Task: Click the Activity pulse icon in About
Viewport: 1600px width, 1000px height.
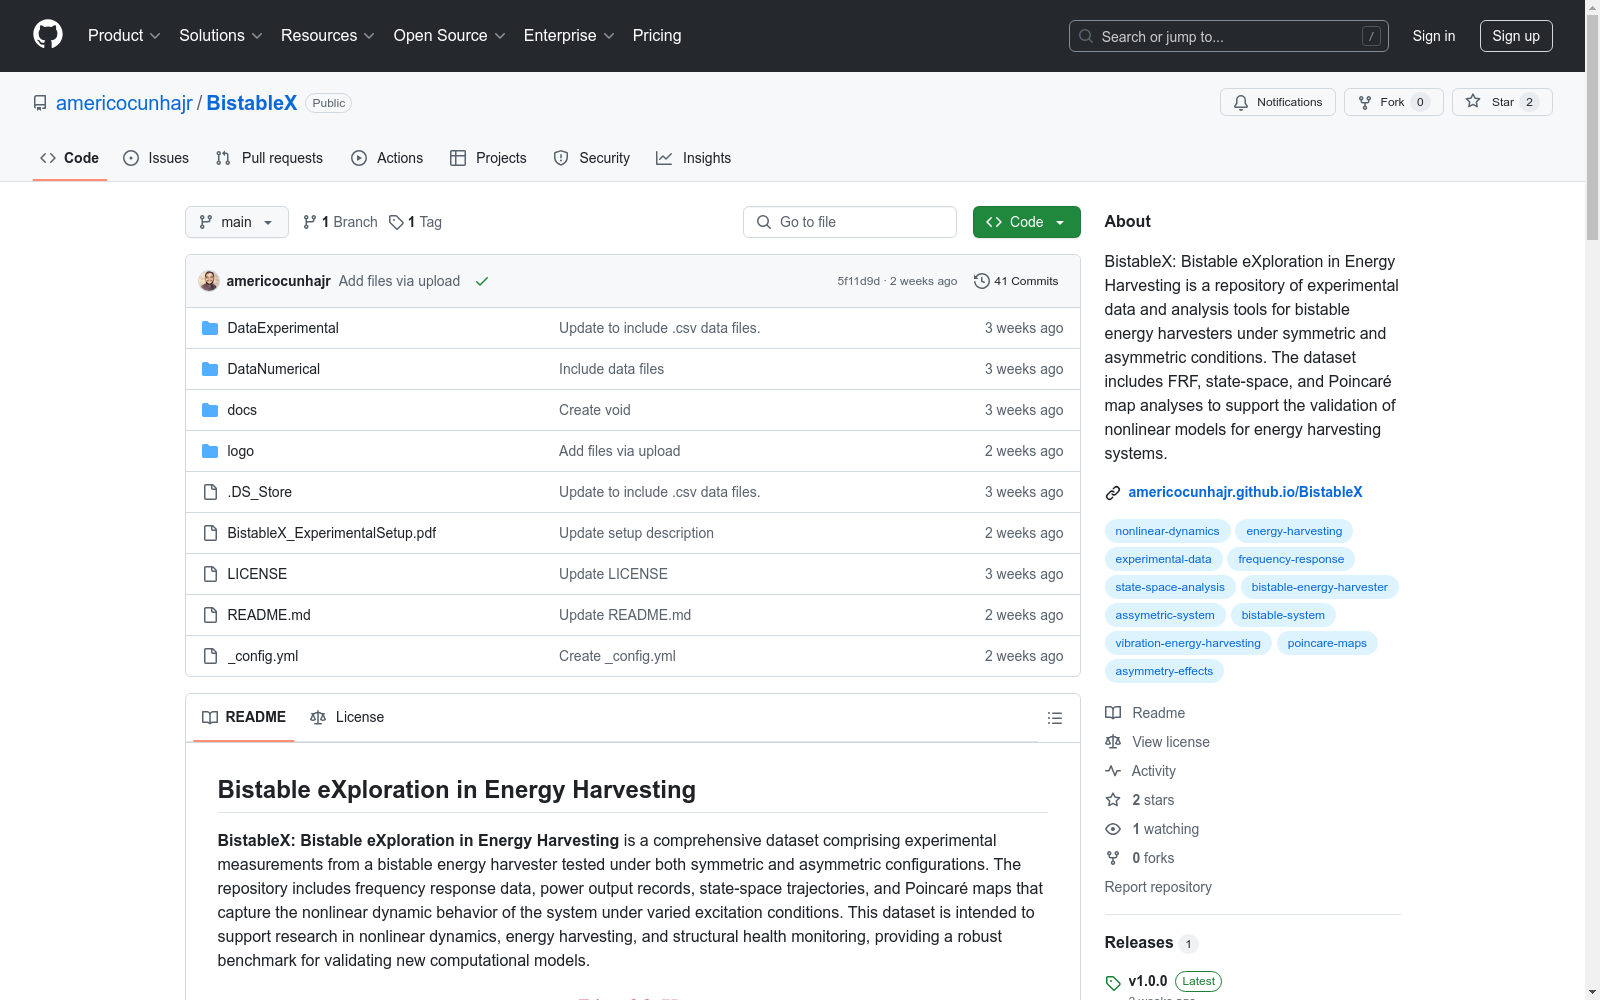Action: click(1113, 771)
